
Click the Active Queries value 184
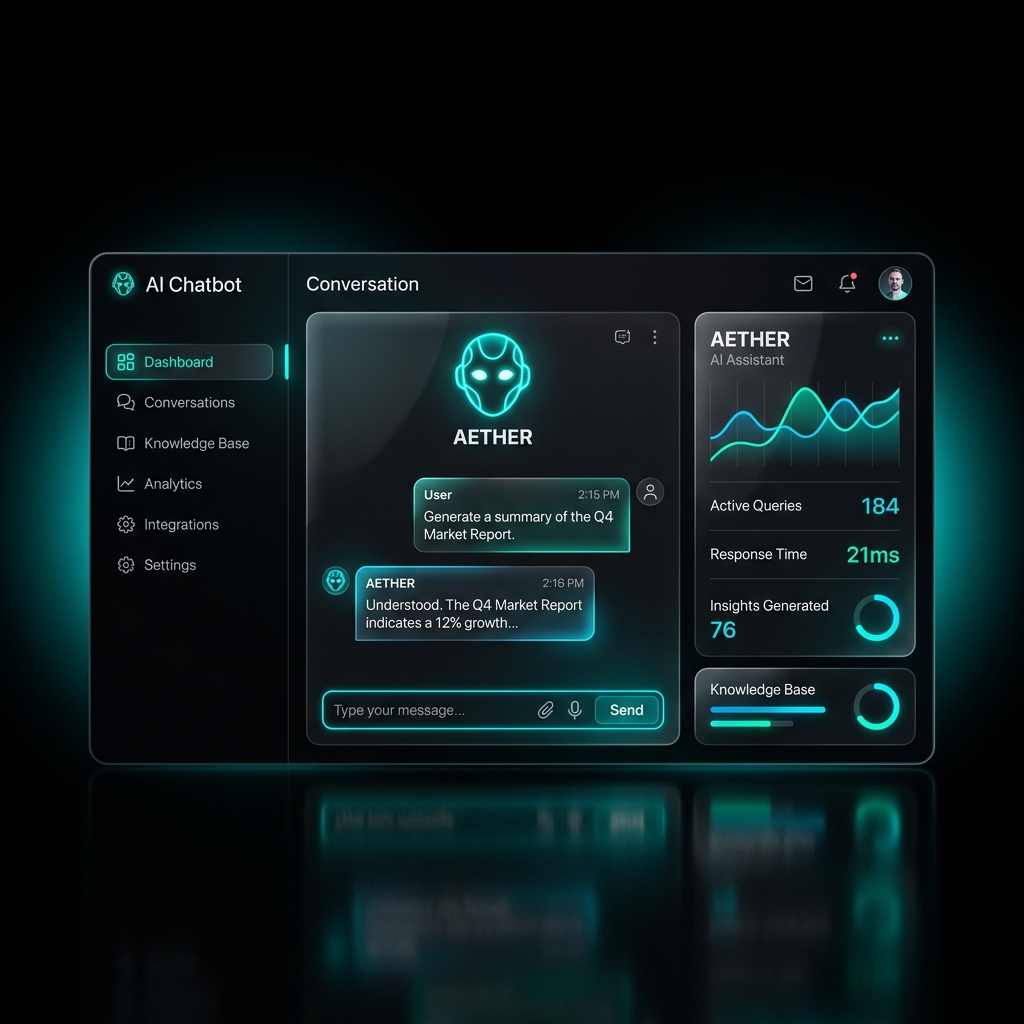pyautogui.click(x=880, y=506)
